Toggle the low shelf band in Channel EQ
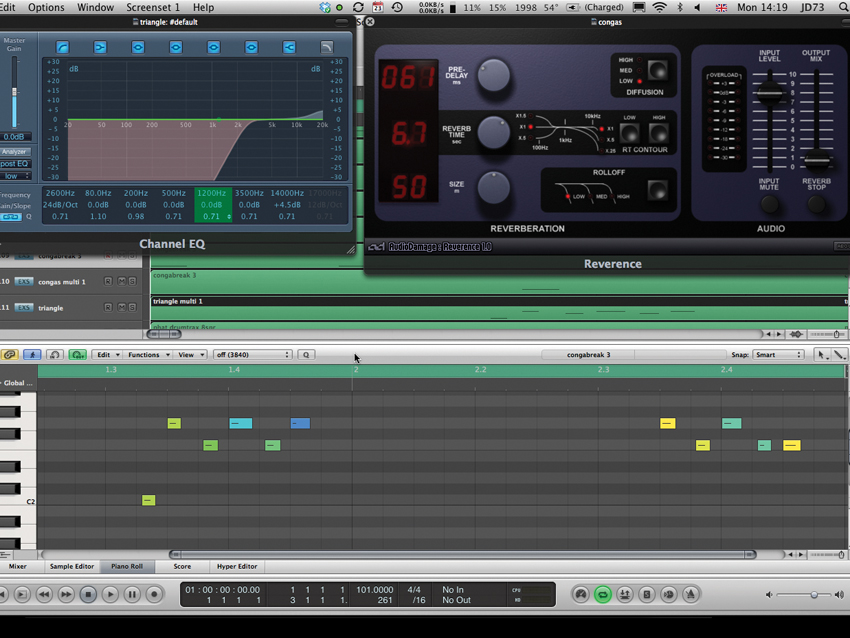The image size is (850, 638). (100, 47)
